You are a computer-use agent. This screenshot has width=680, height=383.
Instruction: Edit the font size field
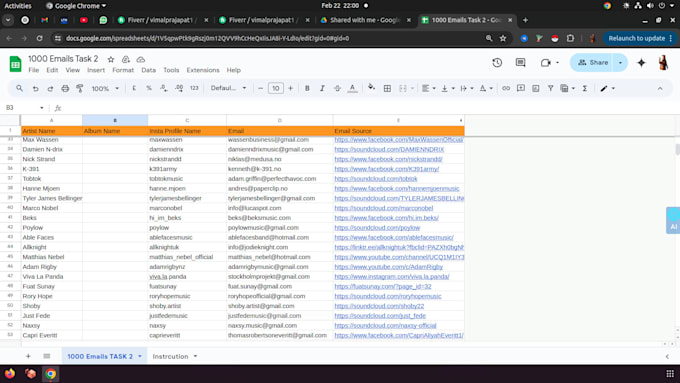pos(275,88)
